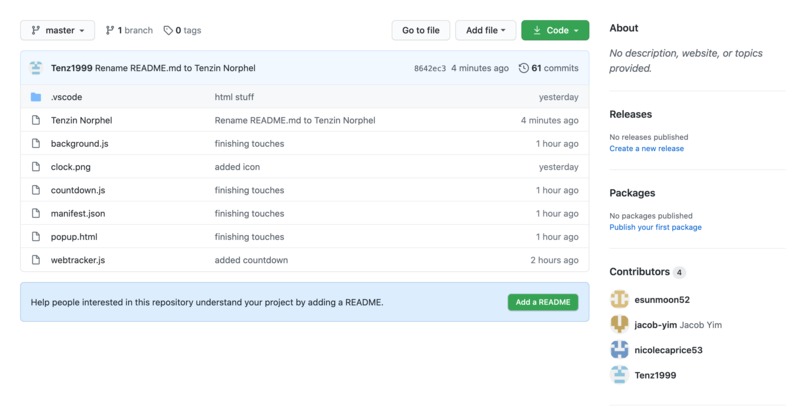
Task: Click the tag icon beside 0 tags
Action: 168,30
